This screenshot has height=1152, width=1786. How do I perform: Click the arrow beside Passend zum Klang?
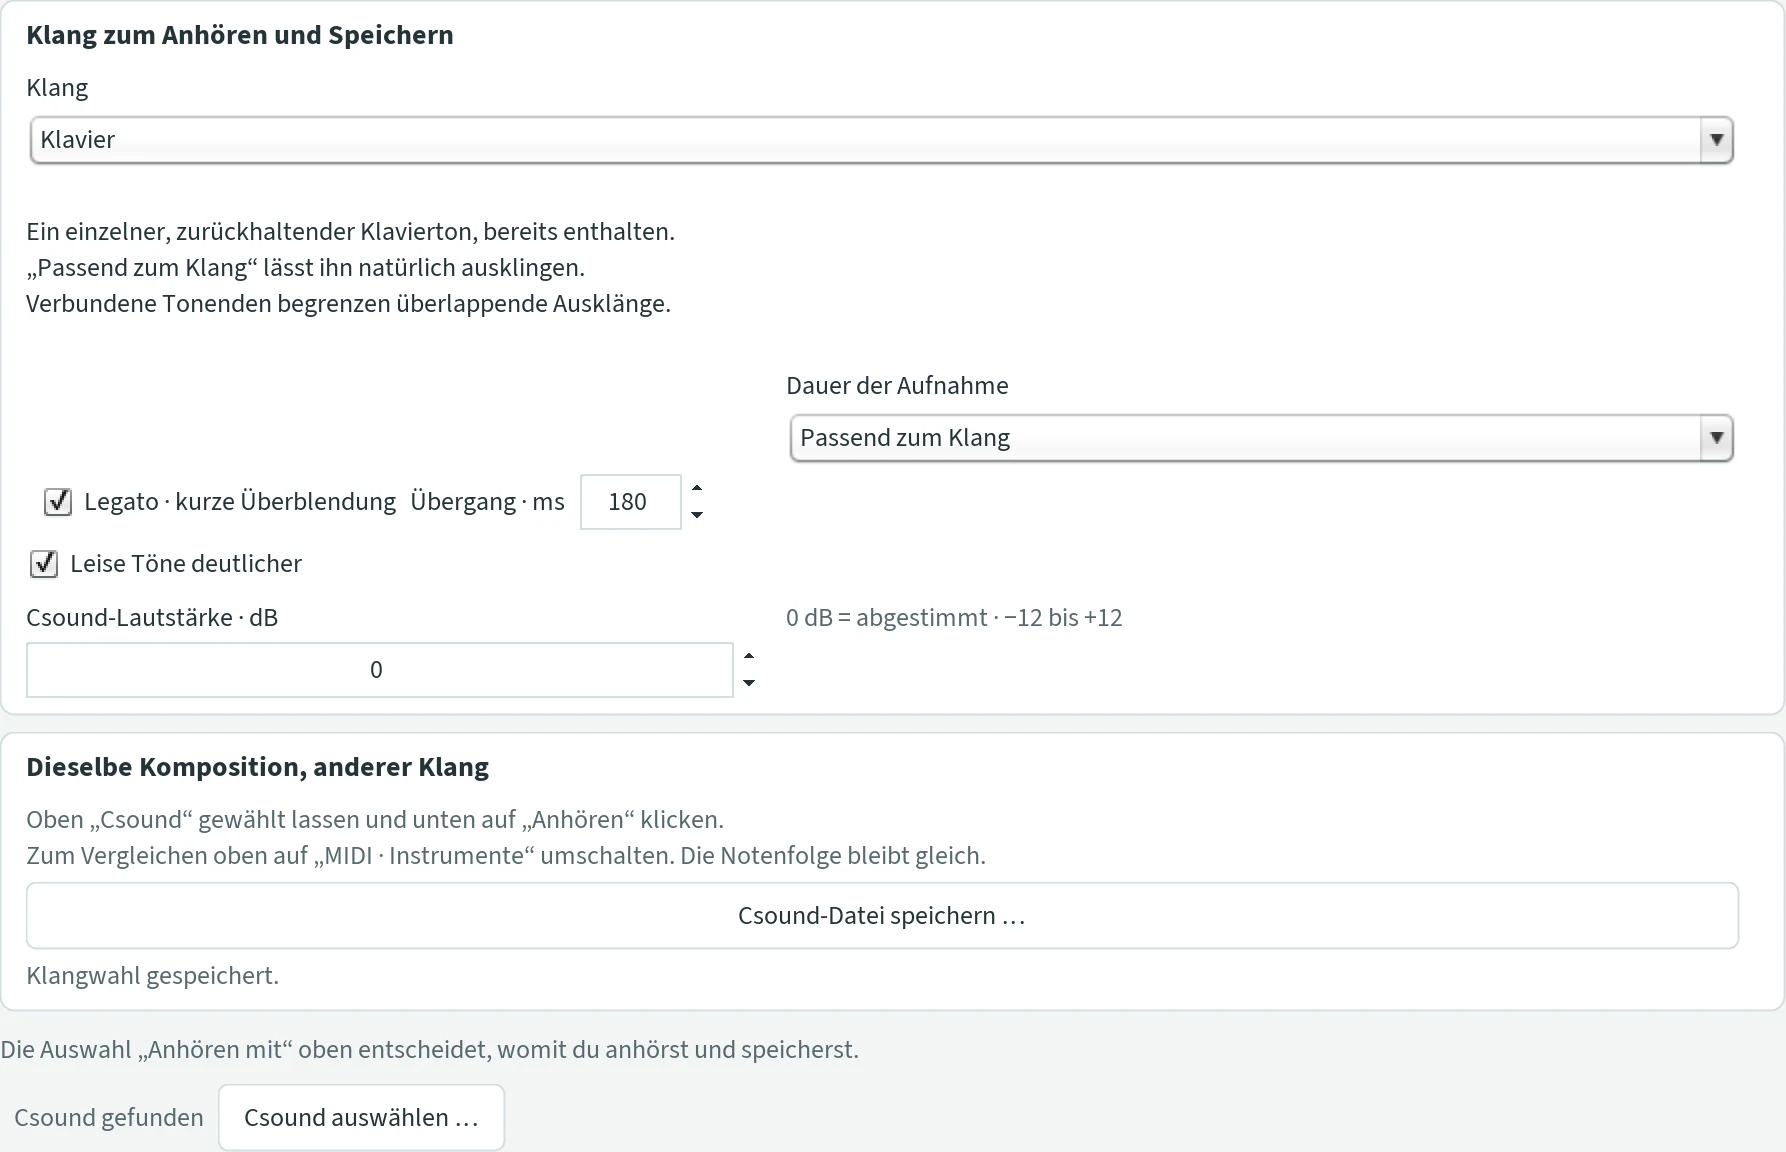click(x=1716, y=438)
